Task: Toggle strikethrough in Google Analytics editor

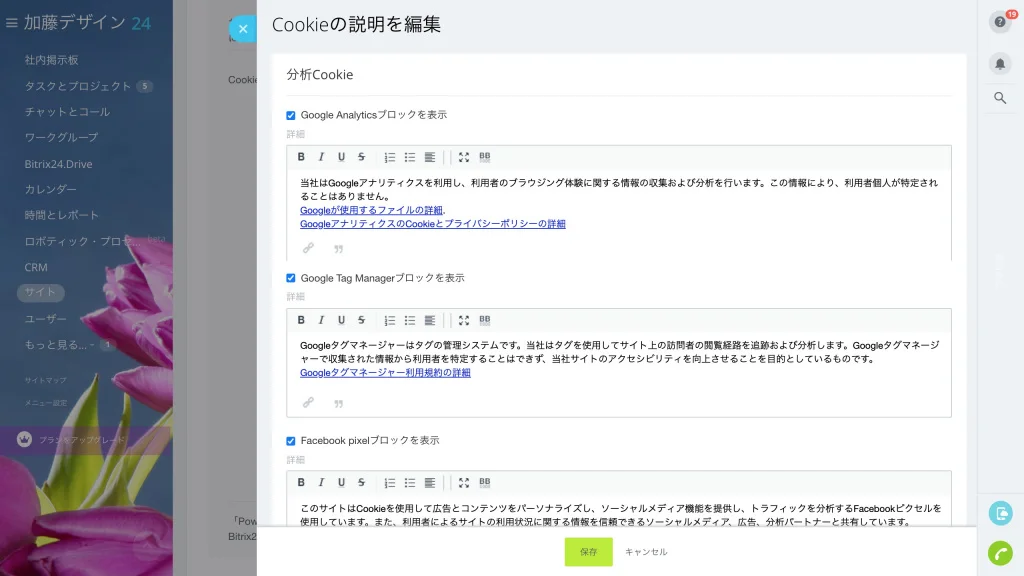Action: 361,157
